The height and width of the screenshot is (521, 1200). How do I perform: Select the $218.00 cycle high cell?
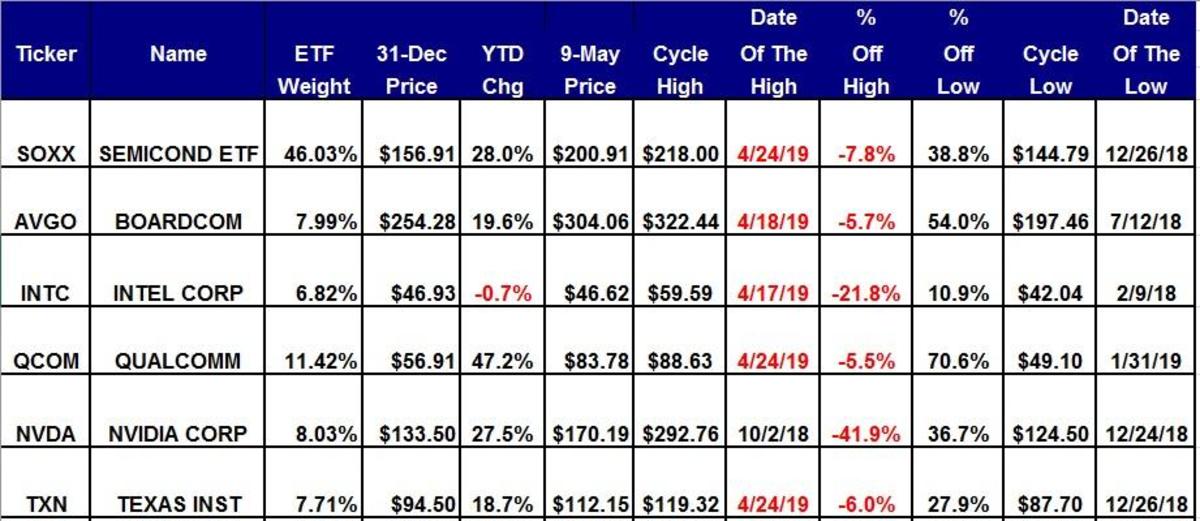pyautogui.click(x=679, y=155)
